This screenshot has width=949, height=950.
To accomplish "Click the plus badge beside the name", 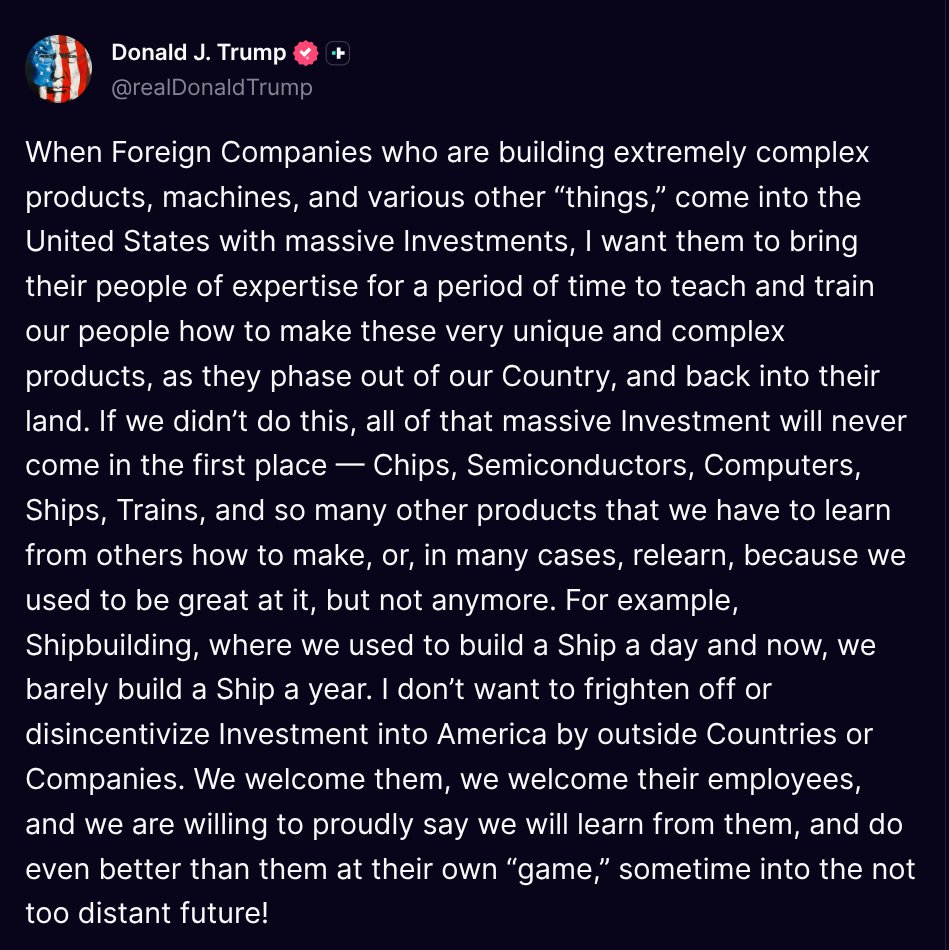I will coord(337,53).
